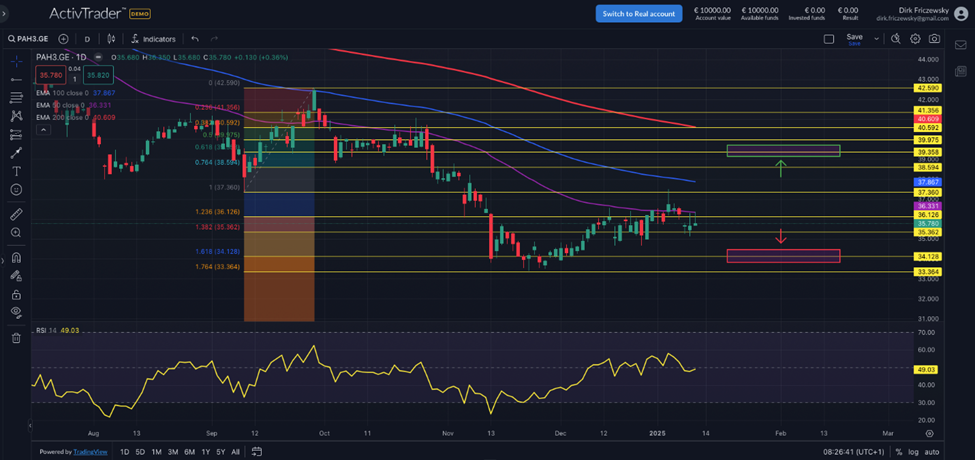Take a chart snapshot with camera icon

coord(933,39)
